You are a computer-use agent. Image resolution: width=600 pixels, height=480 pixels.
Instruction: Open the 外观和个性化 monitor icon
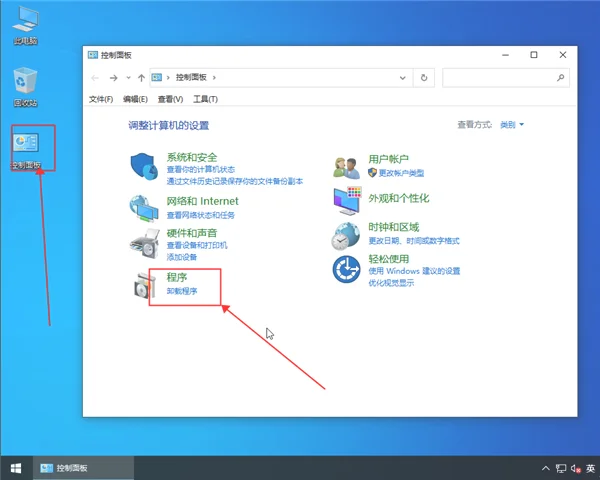[x=347, y=201]
